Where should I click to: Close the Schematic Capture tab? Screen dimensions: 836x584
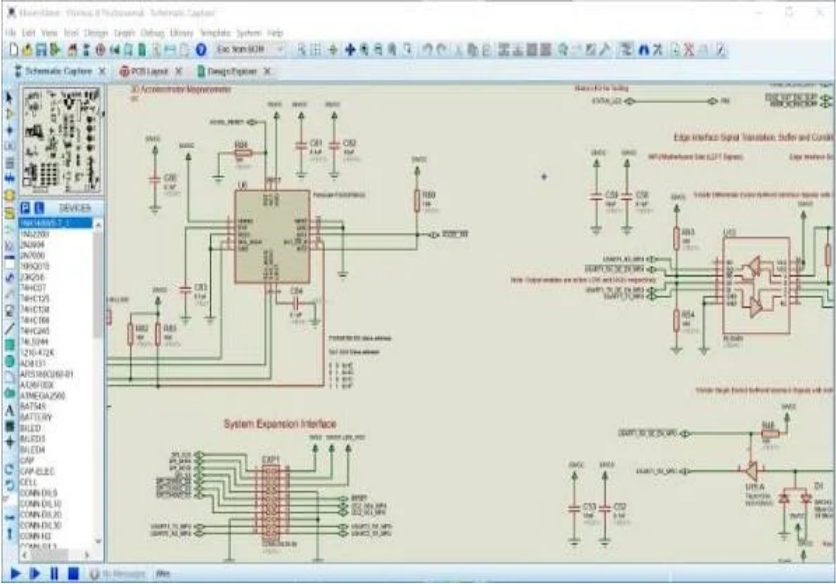click(x=102, y=71)
